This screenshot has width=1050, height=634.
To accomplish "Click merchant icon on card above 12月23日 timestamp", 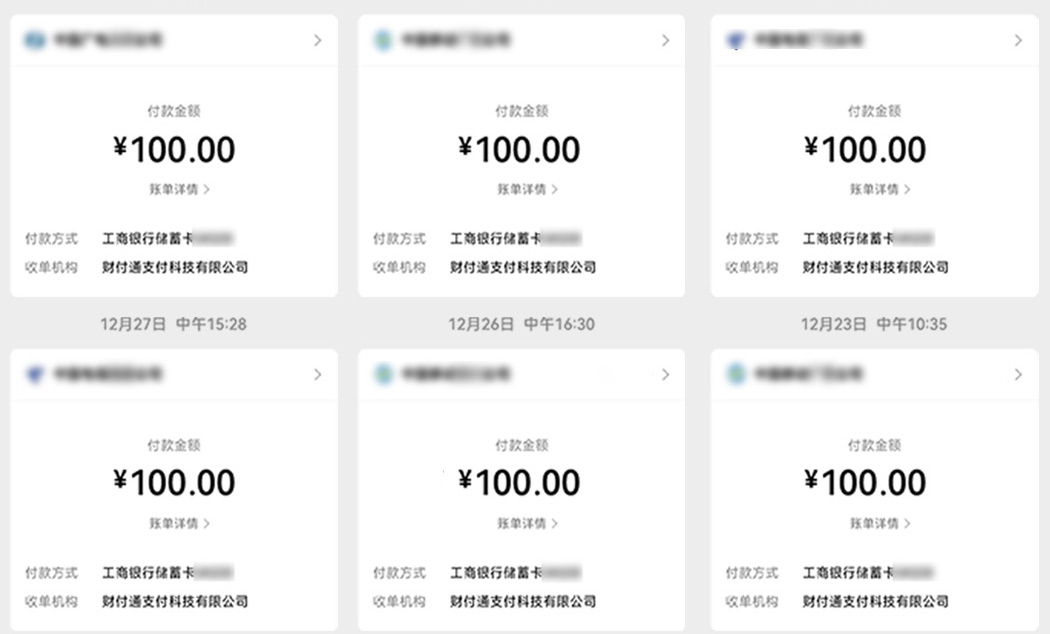I will [737, 41].
